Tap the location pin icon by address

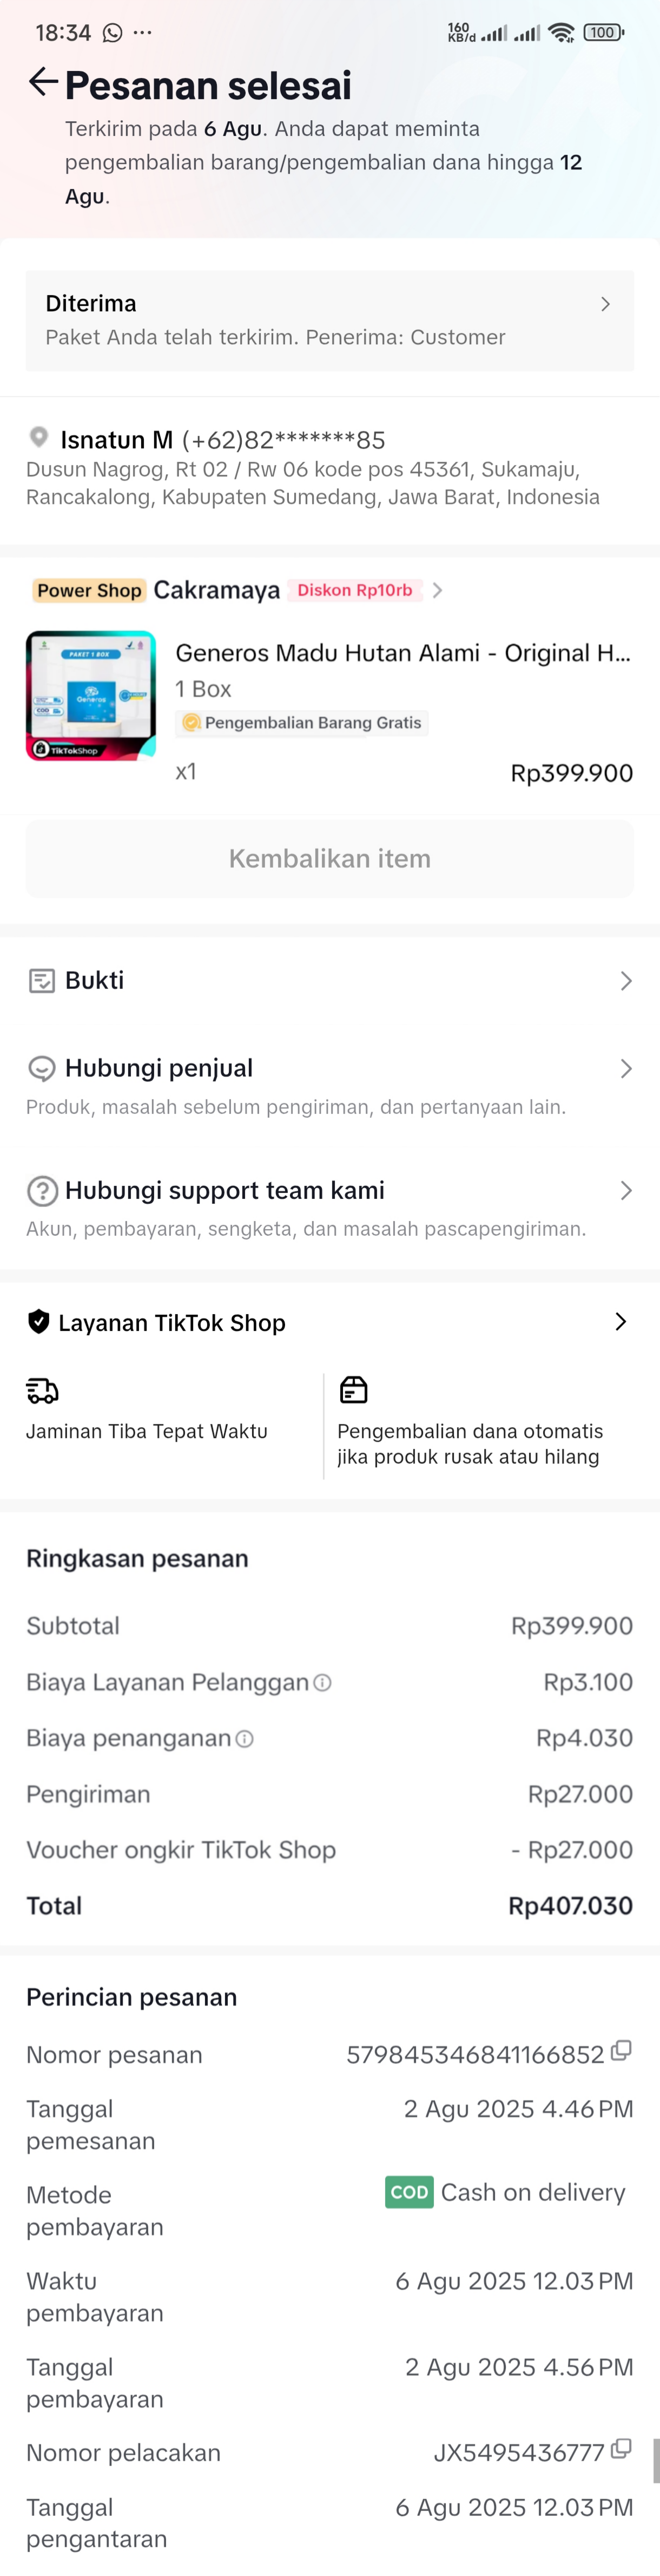(39, 437)
